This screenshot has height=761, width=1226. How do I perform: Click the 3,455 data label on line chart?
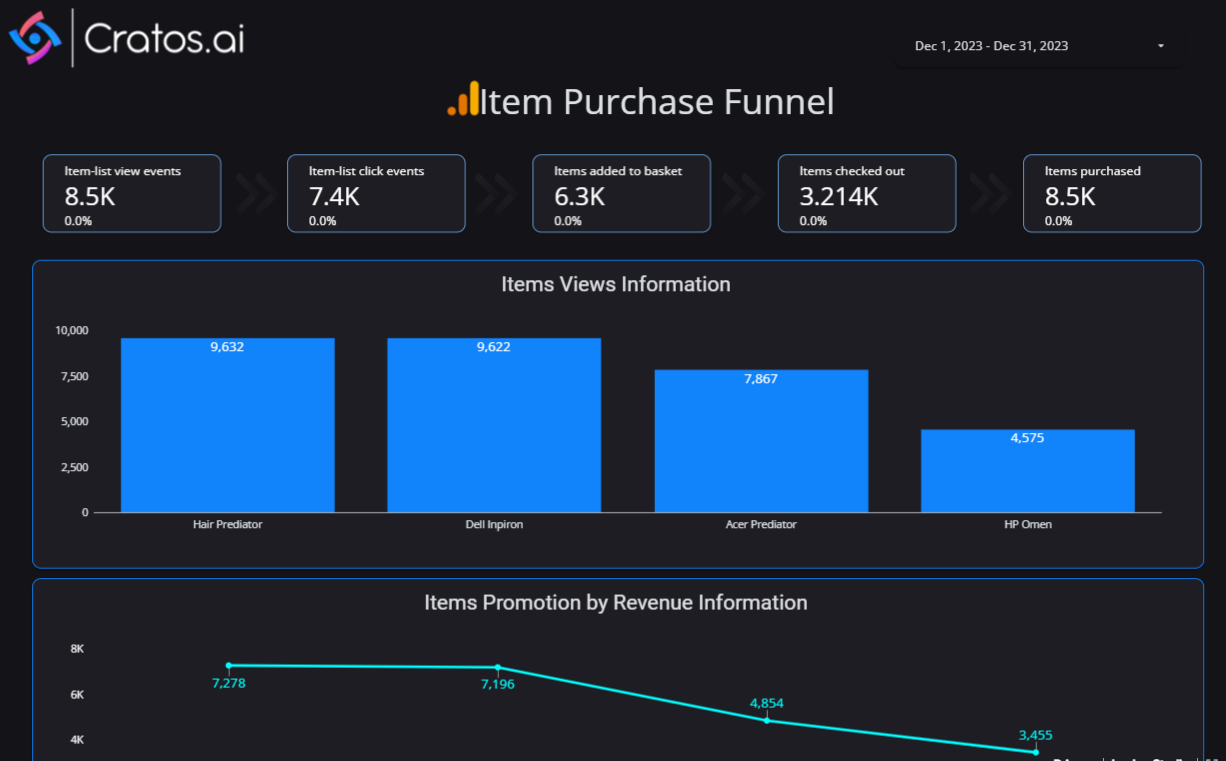(1036, 735)
